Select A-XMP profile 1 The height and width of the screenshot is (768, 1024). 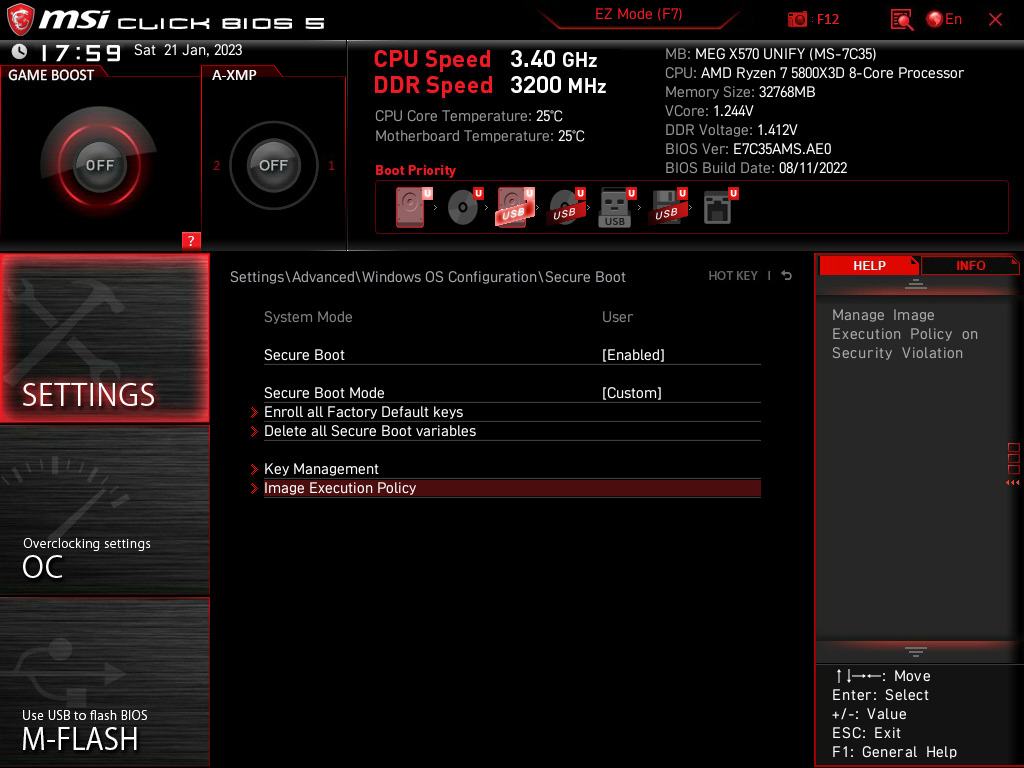pyautogui.click(x=331, y=166)
